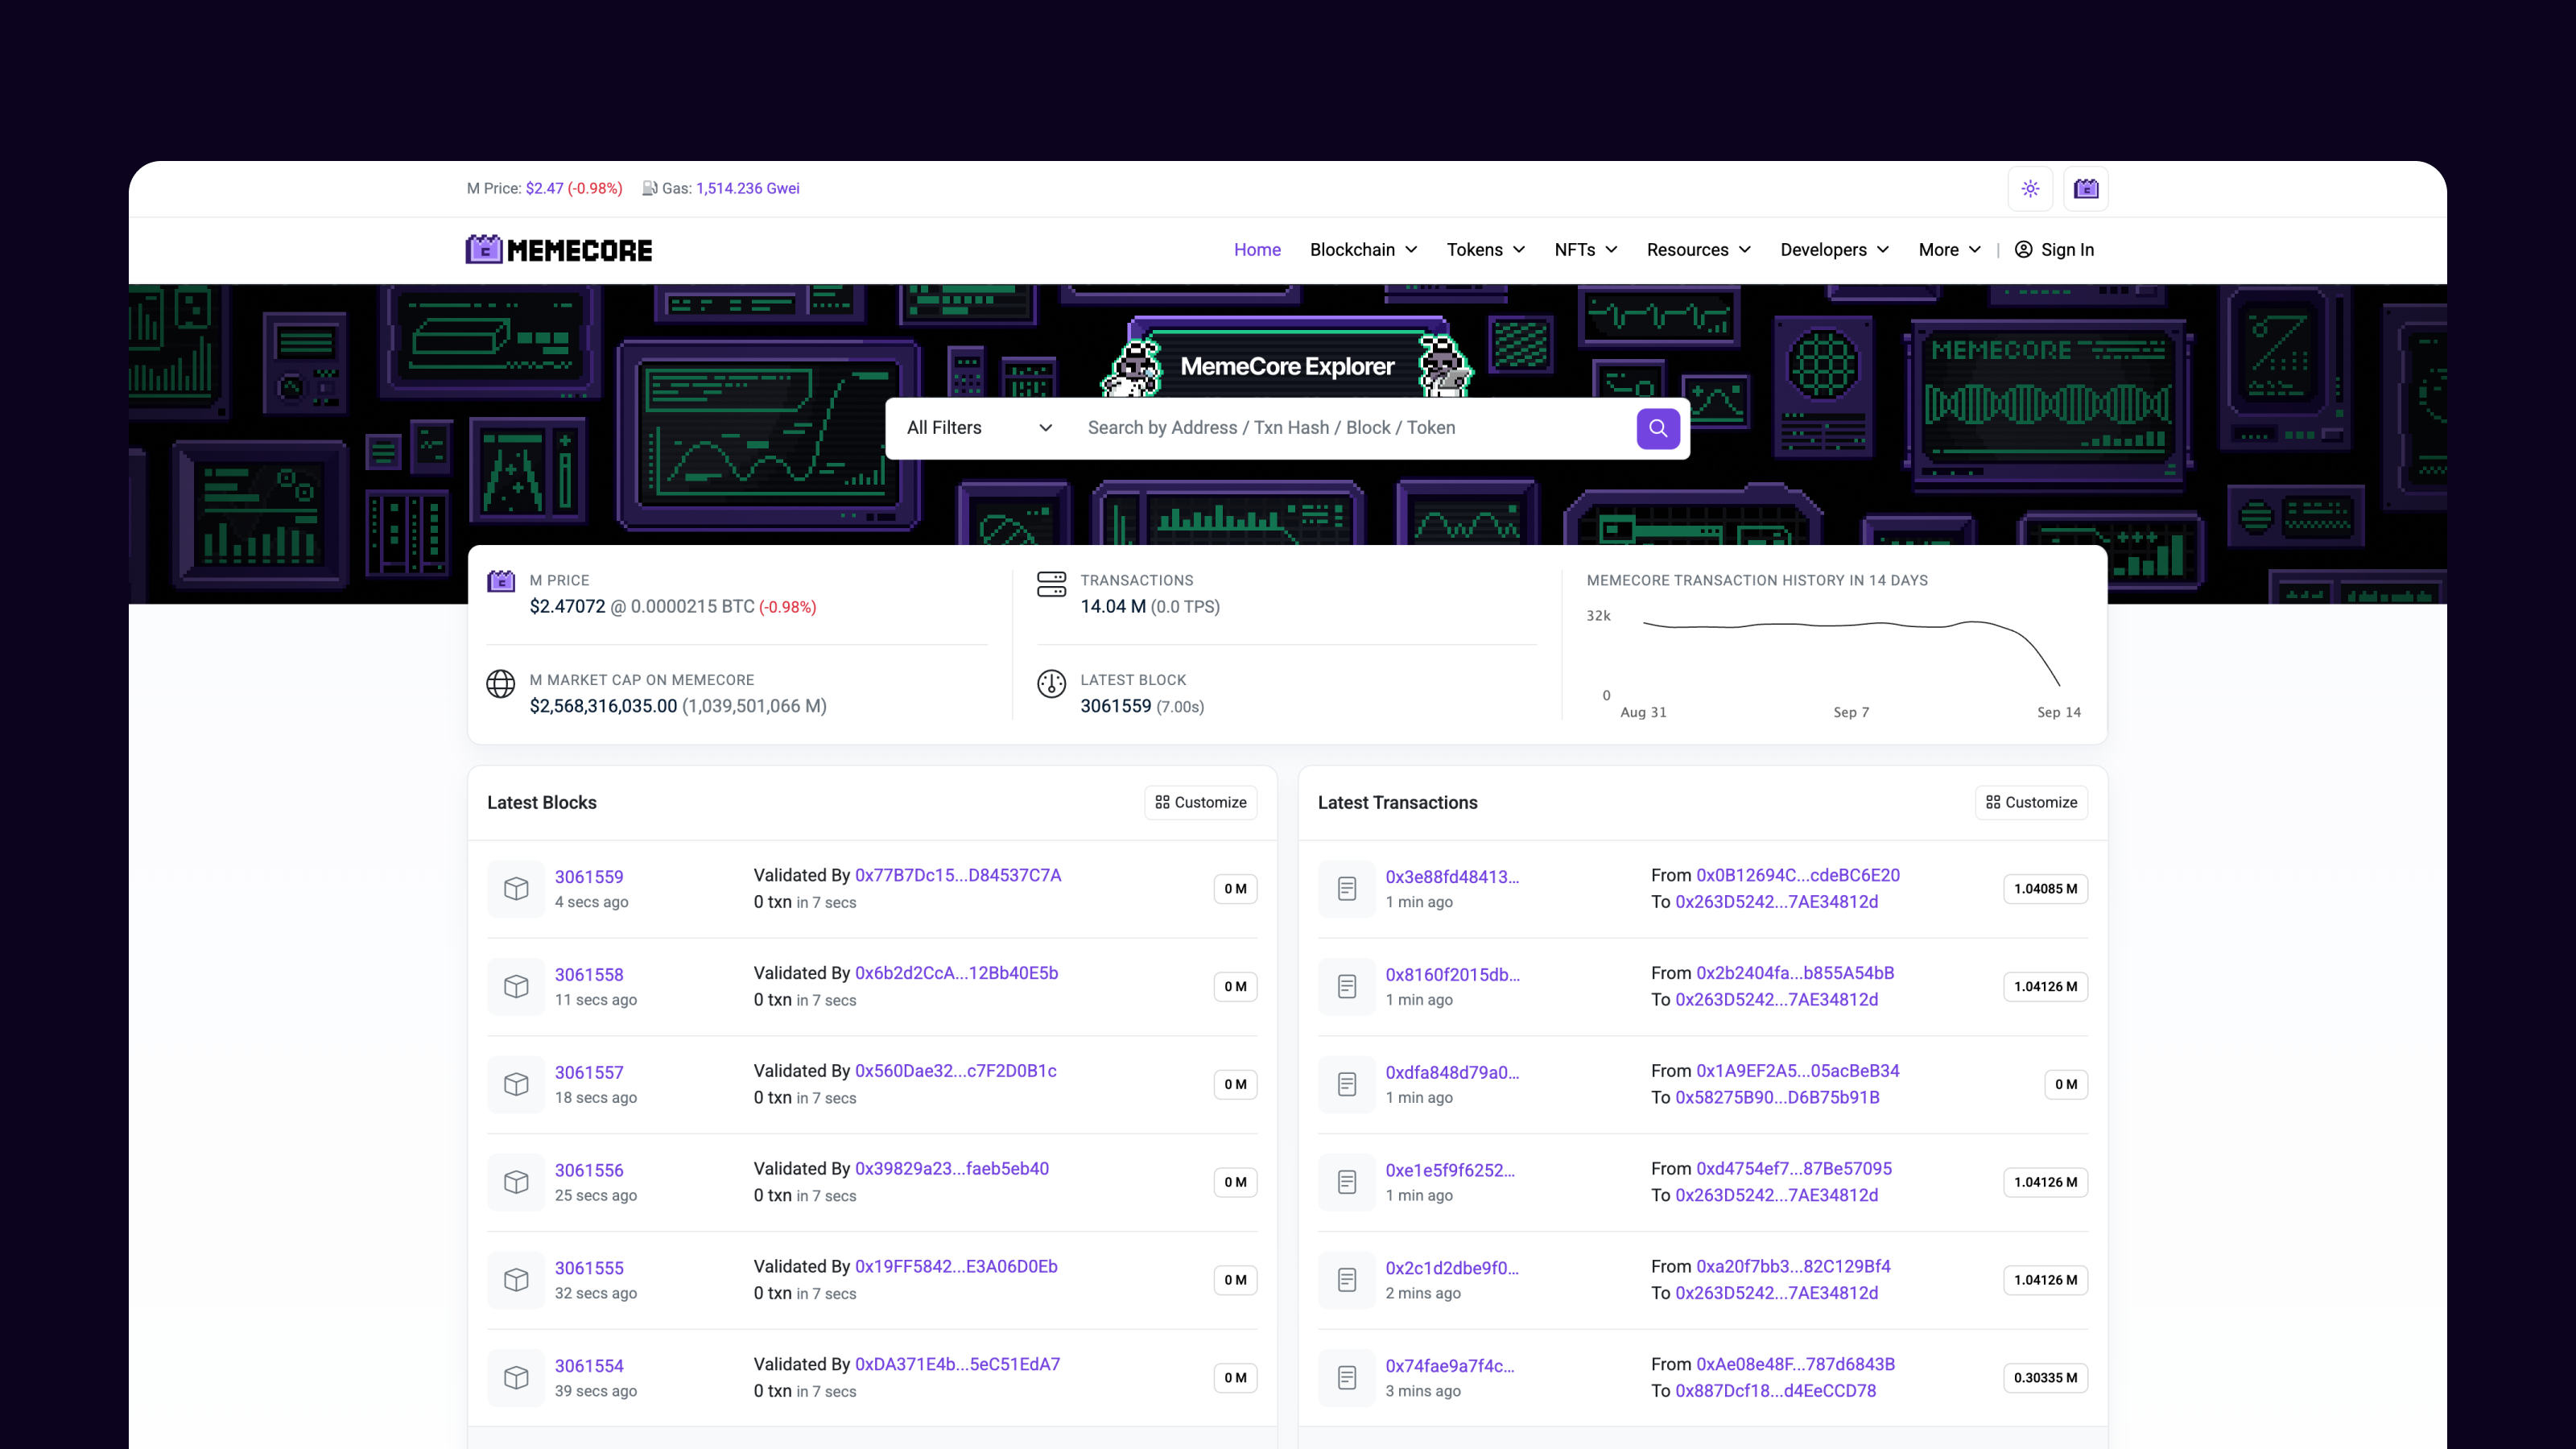Image resolution: width=2576 pixels, height=1449 pixels.
Task: Click the document icon for transaction 0x3e88fd48413
Action: point(1347,888)
